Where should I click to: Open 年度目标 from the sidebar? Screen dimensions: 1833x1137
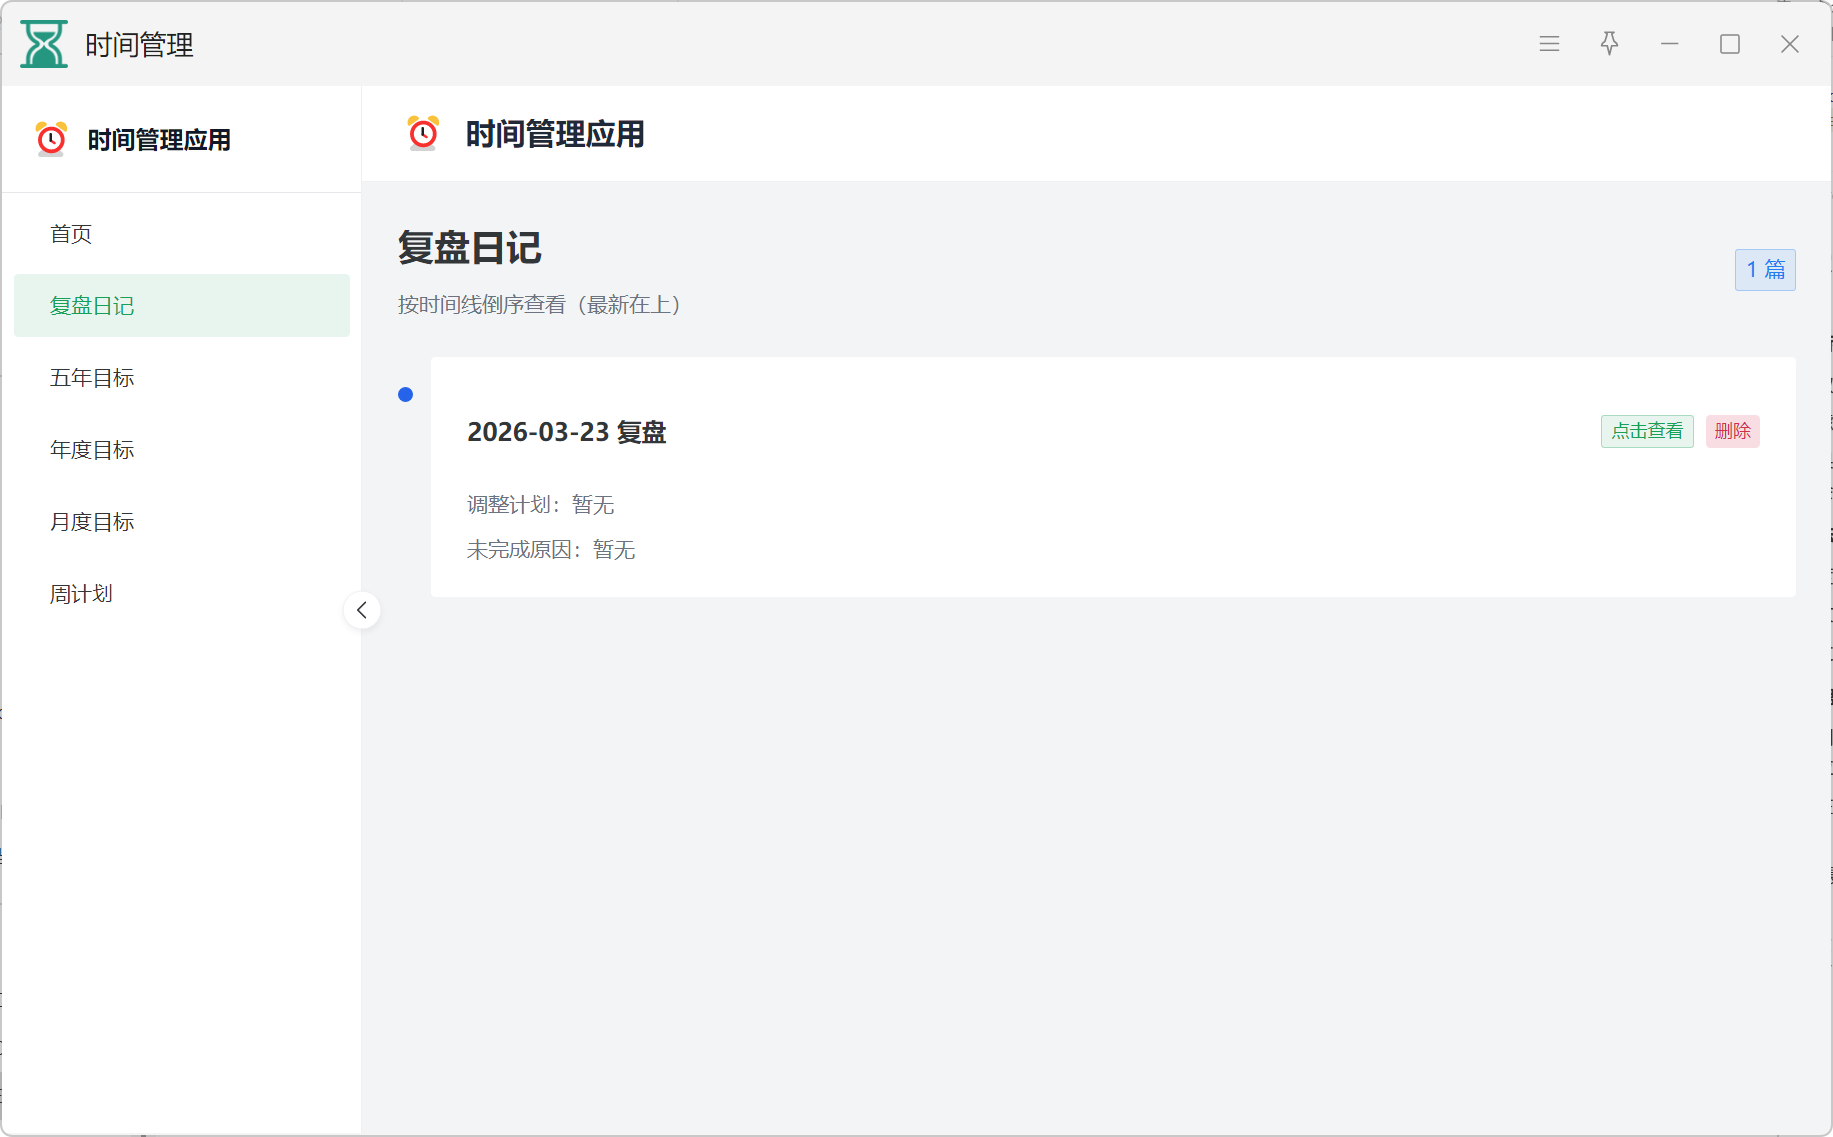pyautogui.click(x=182, y=450)
